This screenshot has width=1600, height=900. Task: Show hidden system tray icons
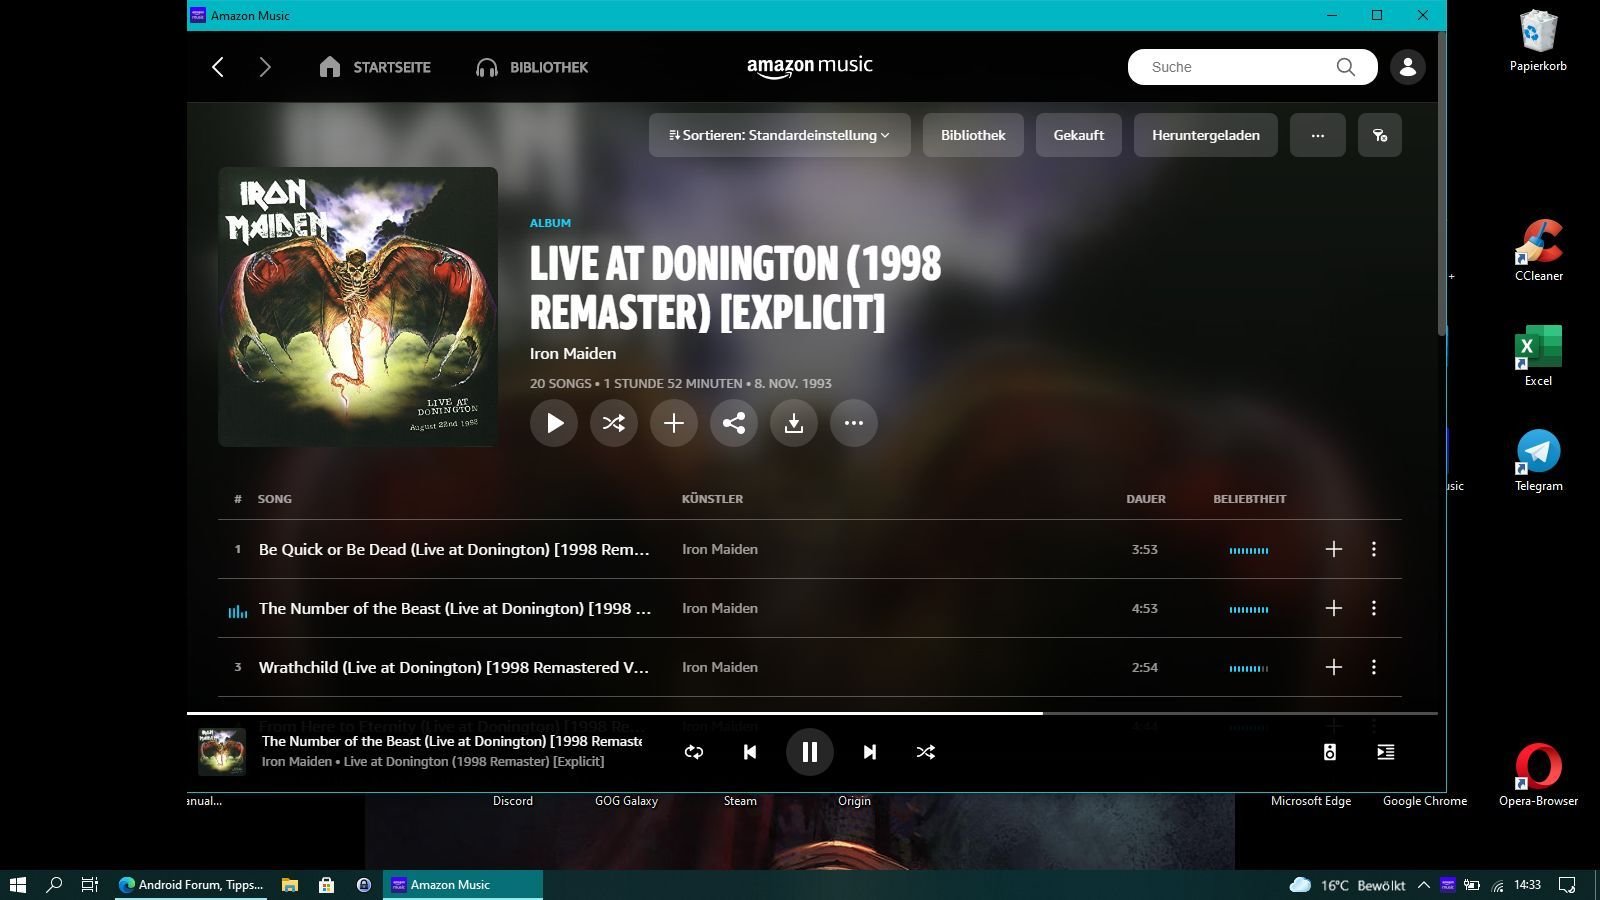pyautogui.click(x=1424, y=885)
